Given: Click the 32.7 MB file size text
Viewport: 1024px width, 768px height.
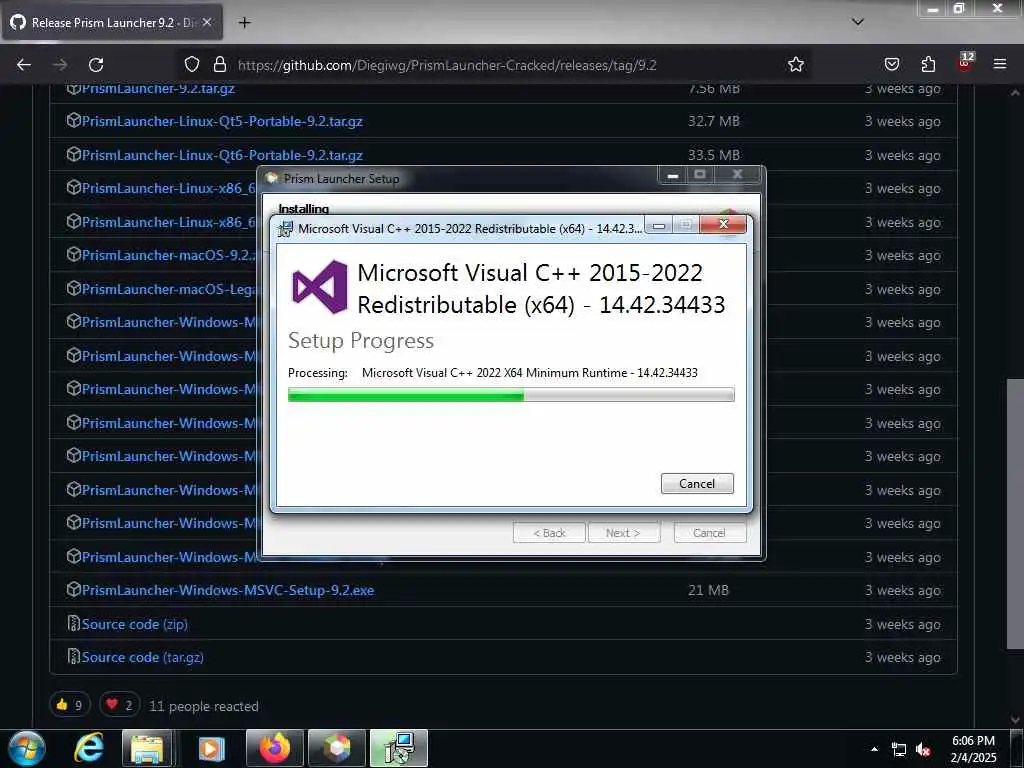Looking at the screenshot, I should pos(713,121).
